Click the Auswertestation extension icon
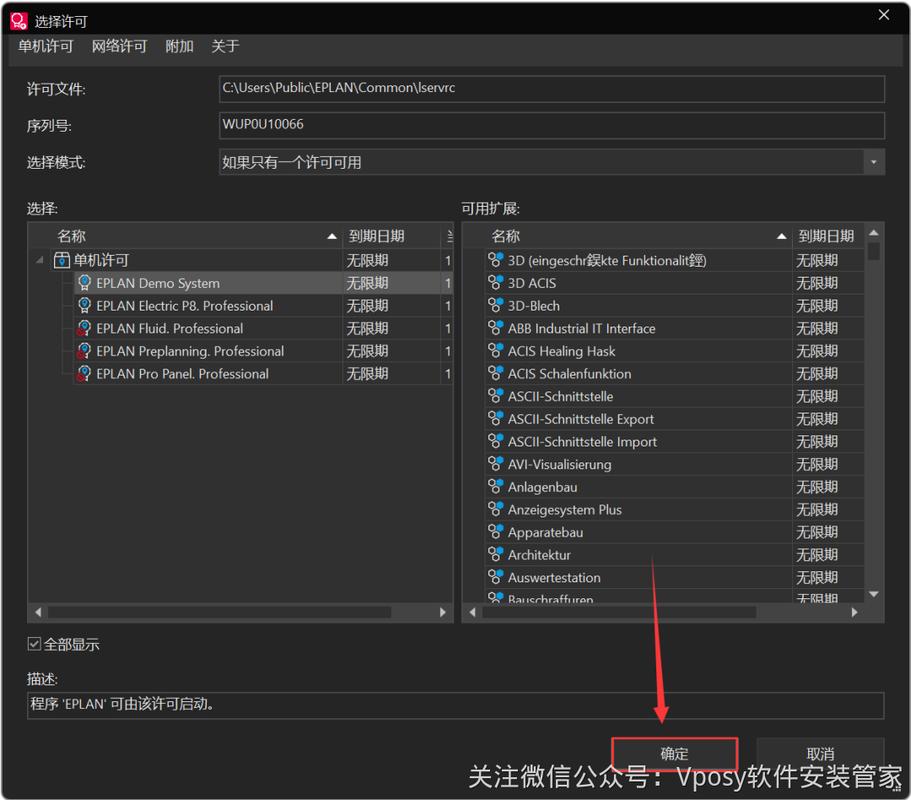Viewport: 911px width, 800px height. click(495, 577)
